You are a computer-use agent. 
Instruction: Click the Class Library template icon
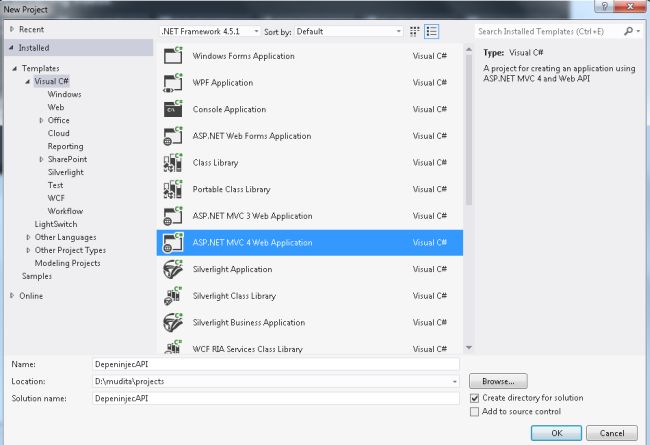pyautogui.click(x=173, y=163)
